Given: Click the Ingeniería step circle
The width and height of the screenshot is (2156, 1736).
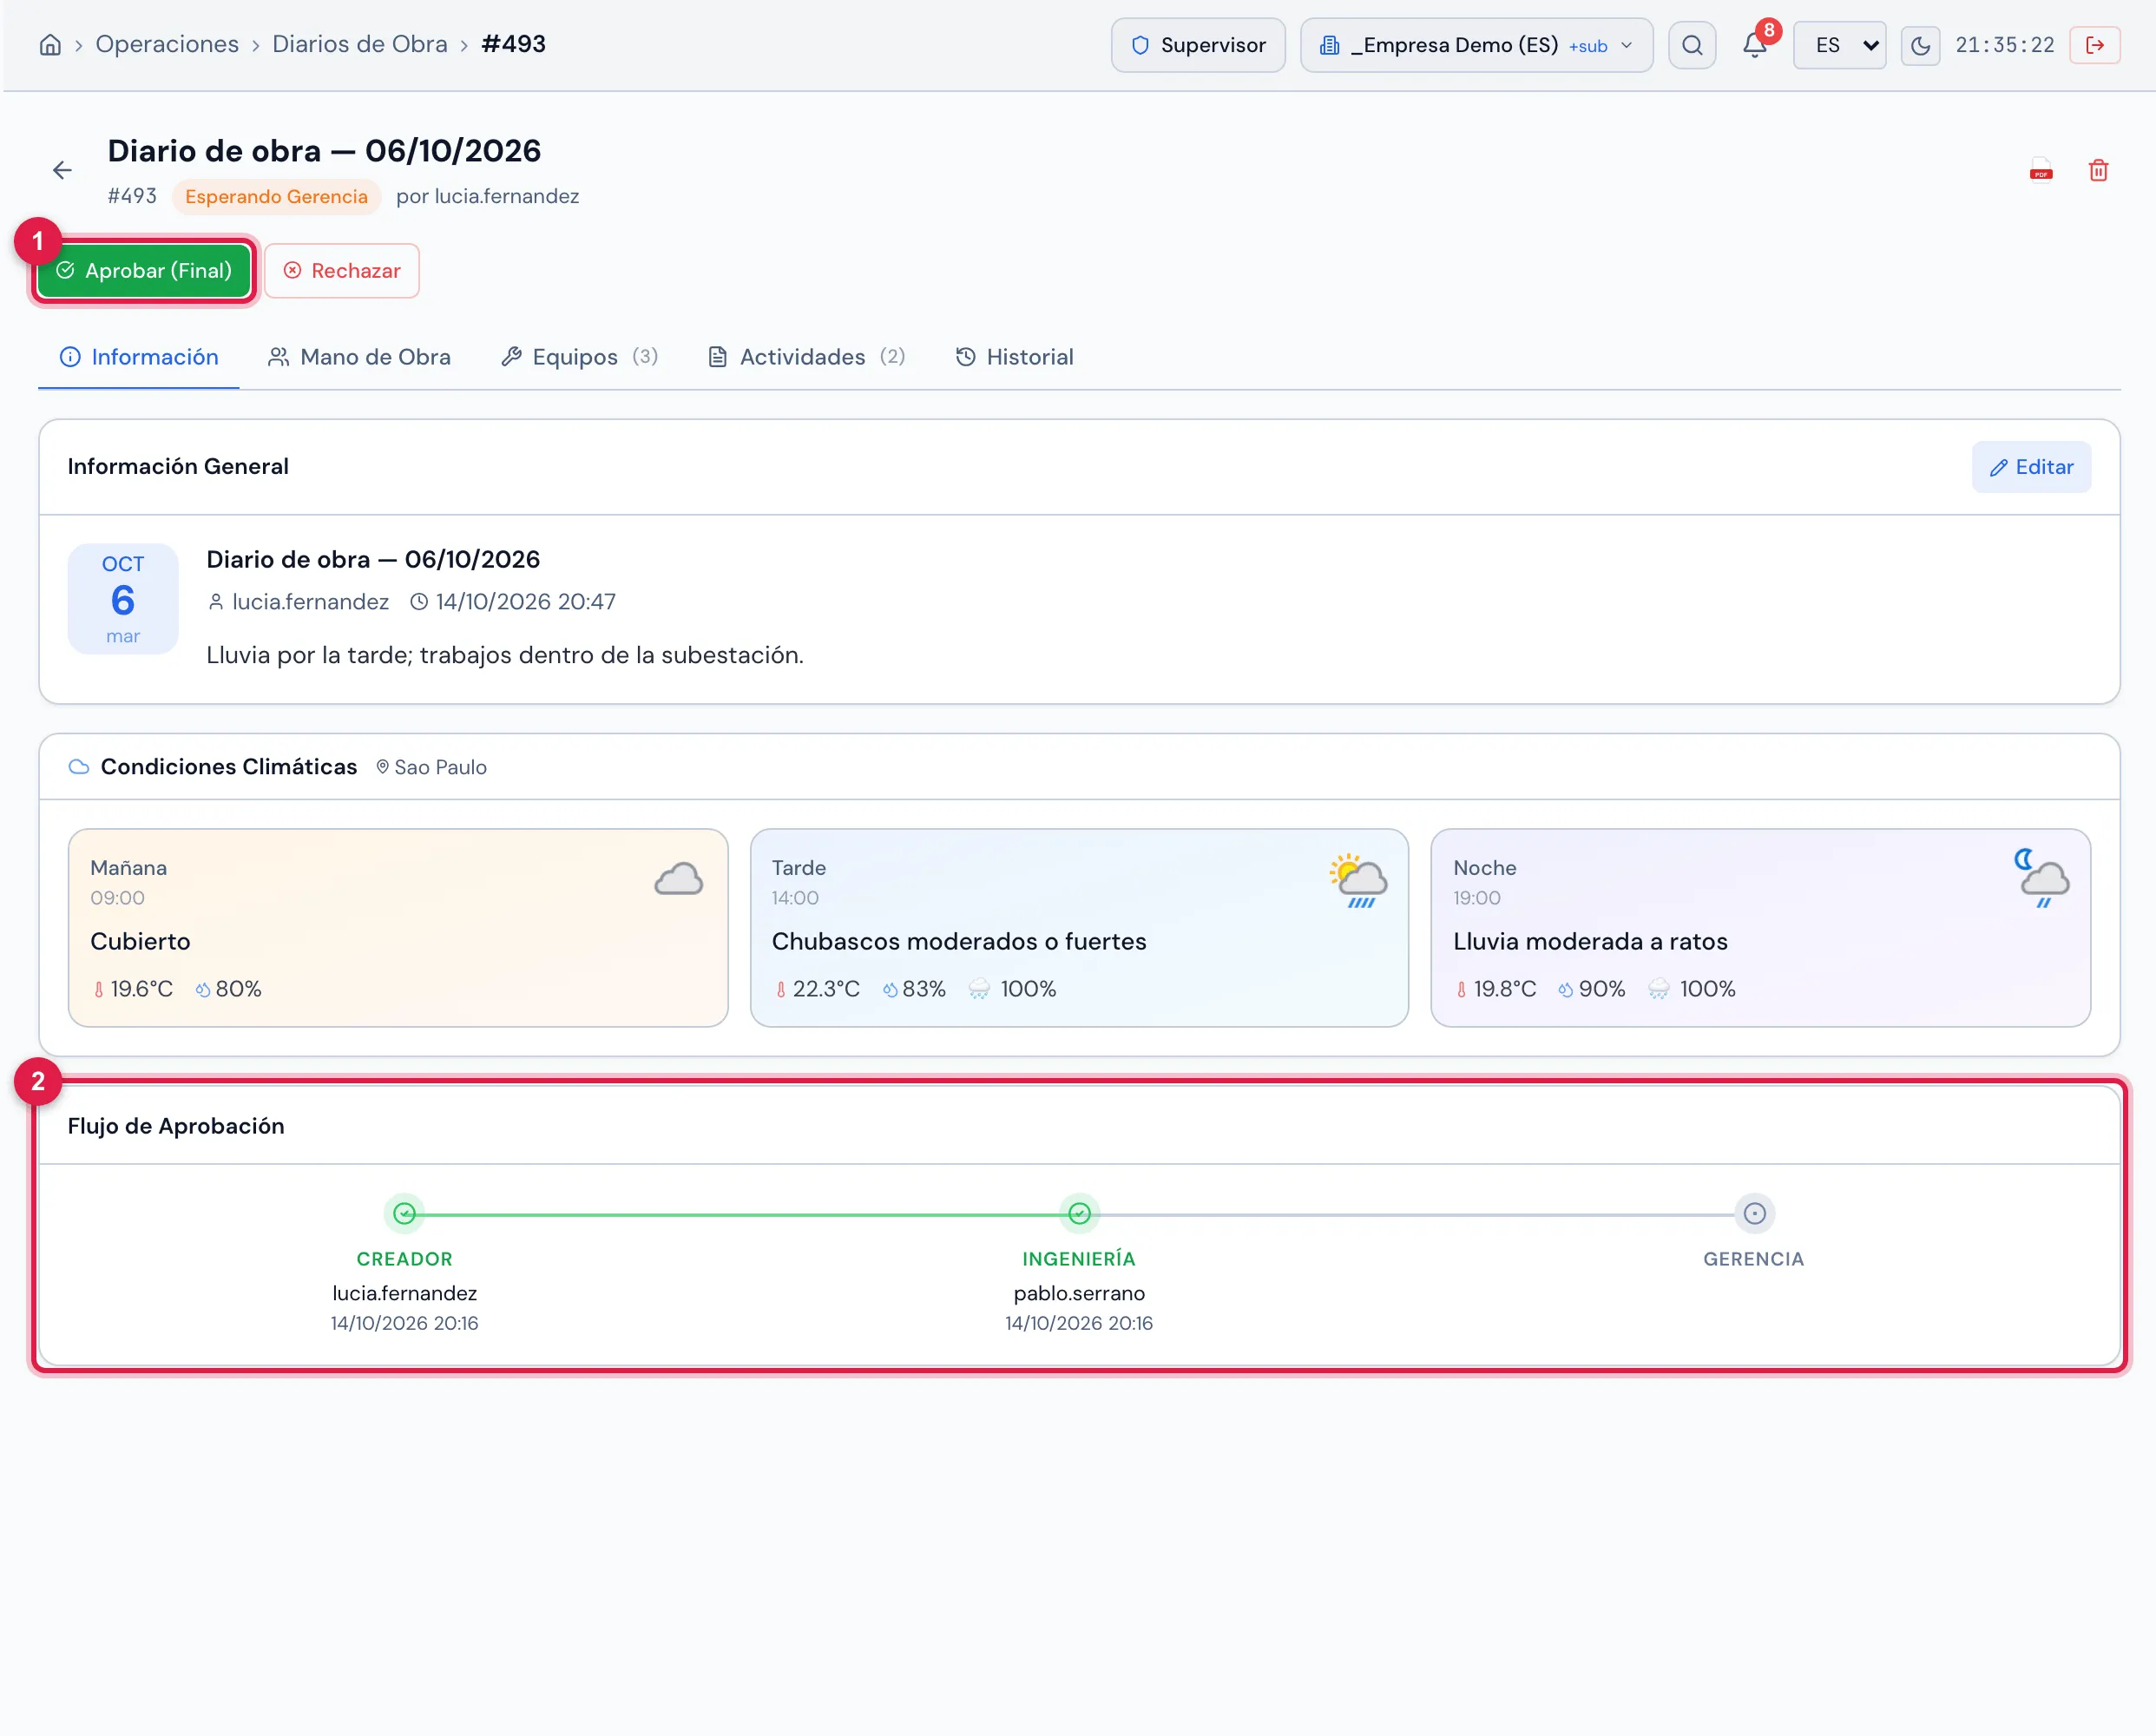Looking at the screenshot, I should coord(1079,1213).
